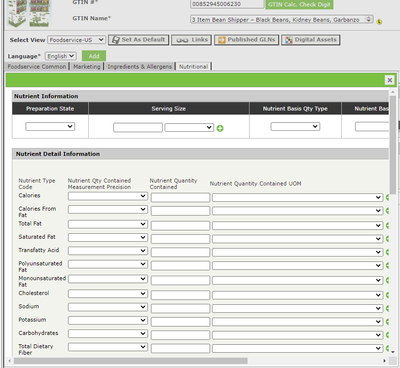
Task: Open the Links button
Action: click(191, 40)
